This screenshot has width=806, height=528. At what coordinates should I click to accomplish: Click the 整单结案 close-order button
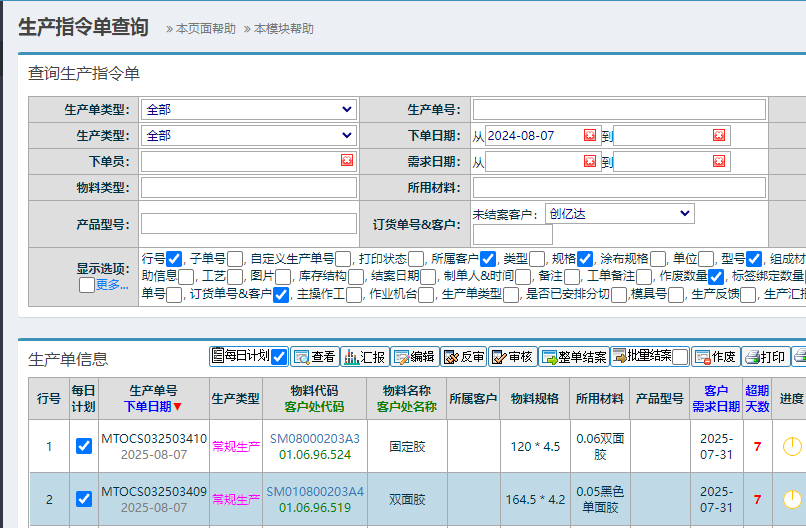coord(574,357)
